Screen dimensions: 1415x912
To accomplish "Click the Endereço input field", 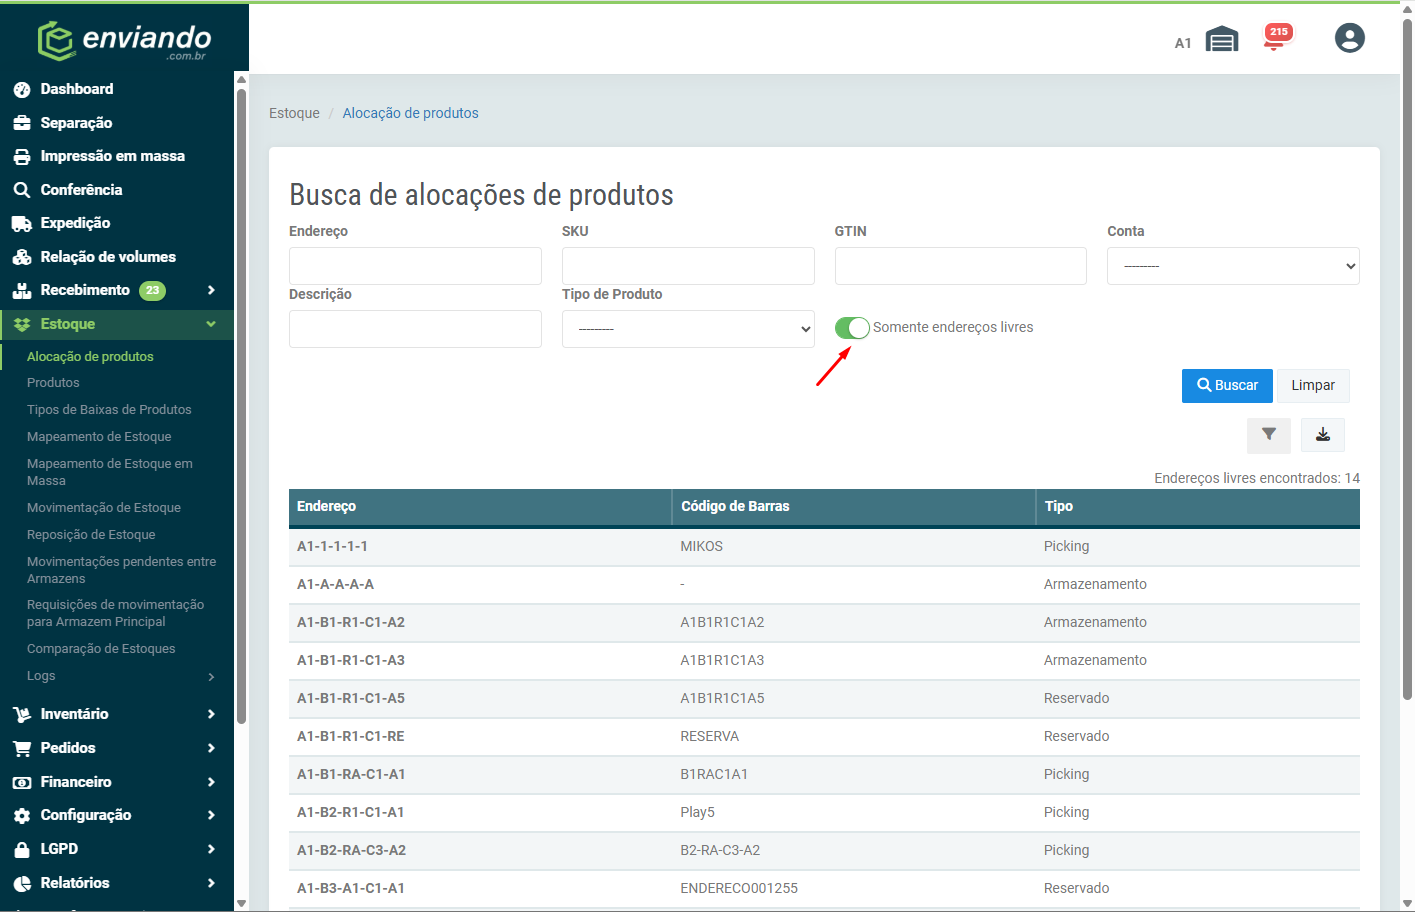I will pyautogui.click(x=415, y=266).
